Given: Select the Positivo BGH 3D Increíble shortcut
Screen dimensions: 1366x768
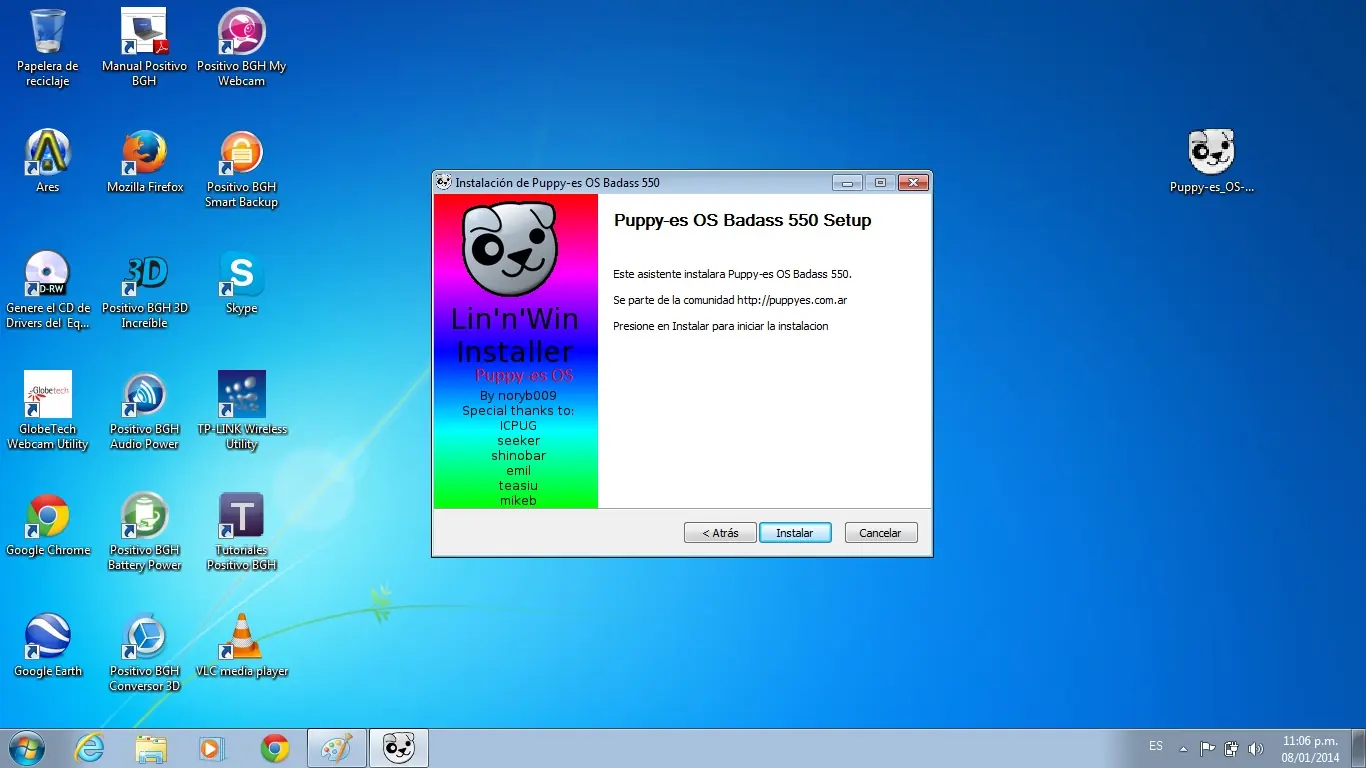Looking at the screenshot, I should (x=145, y=290).
